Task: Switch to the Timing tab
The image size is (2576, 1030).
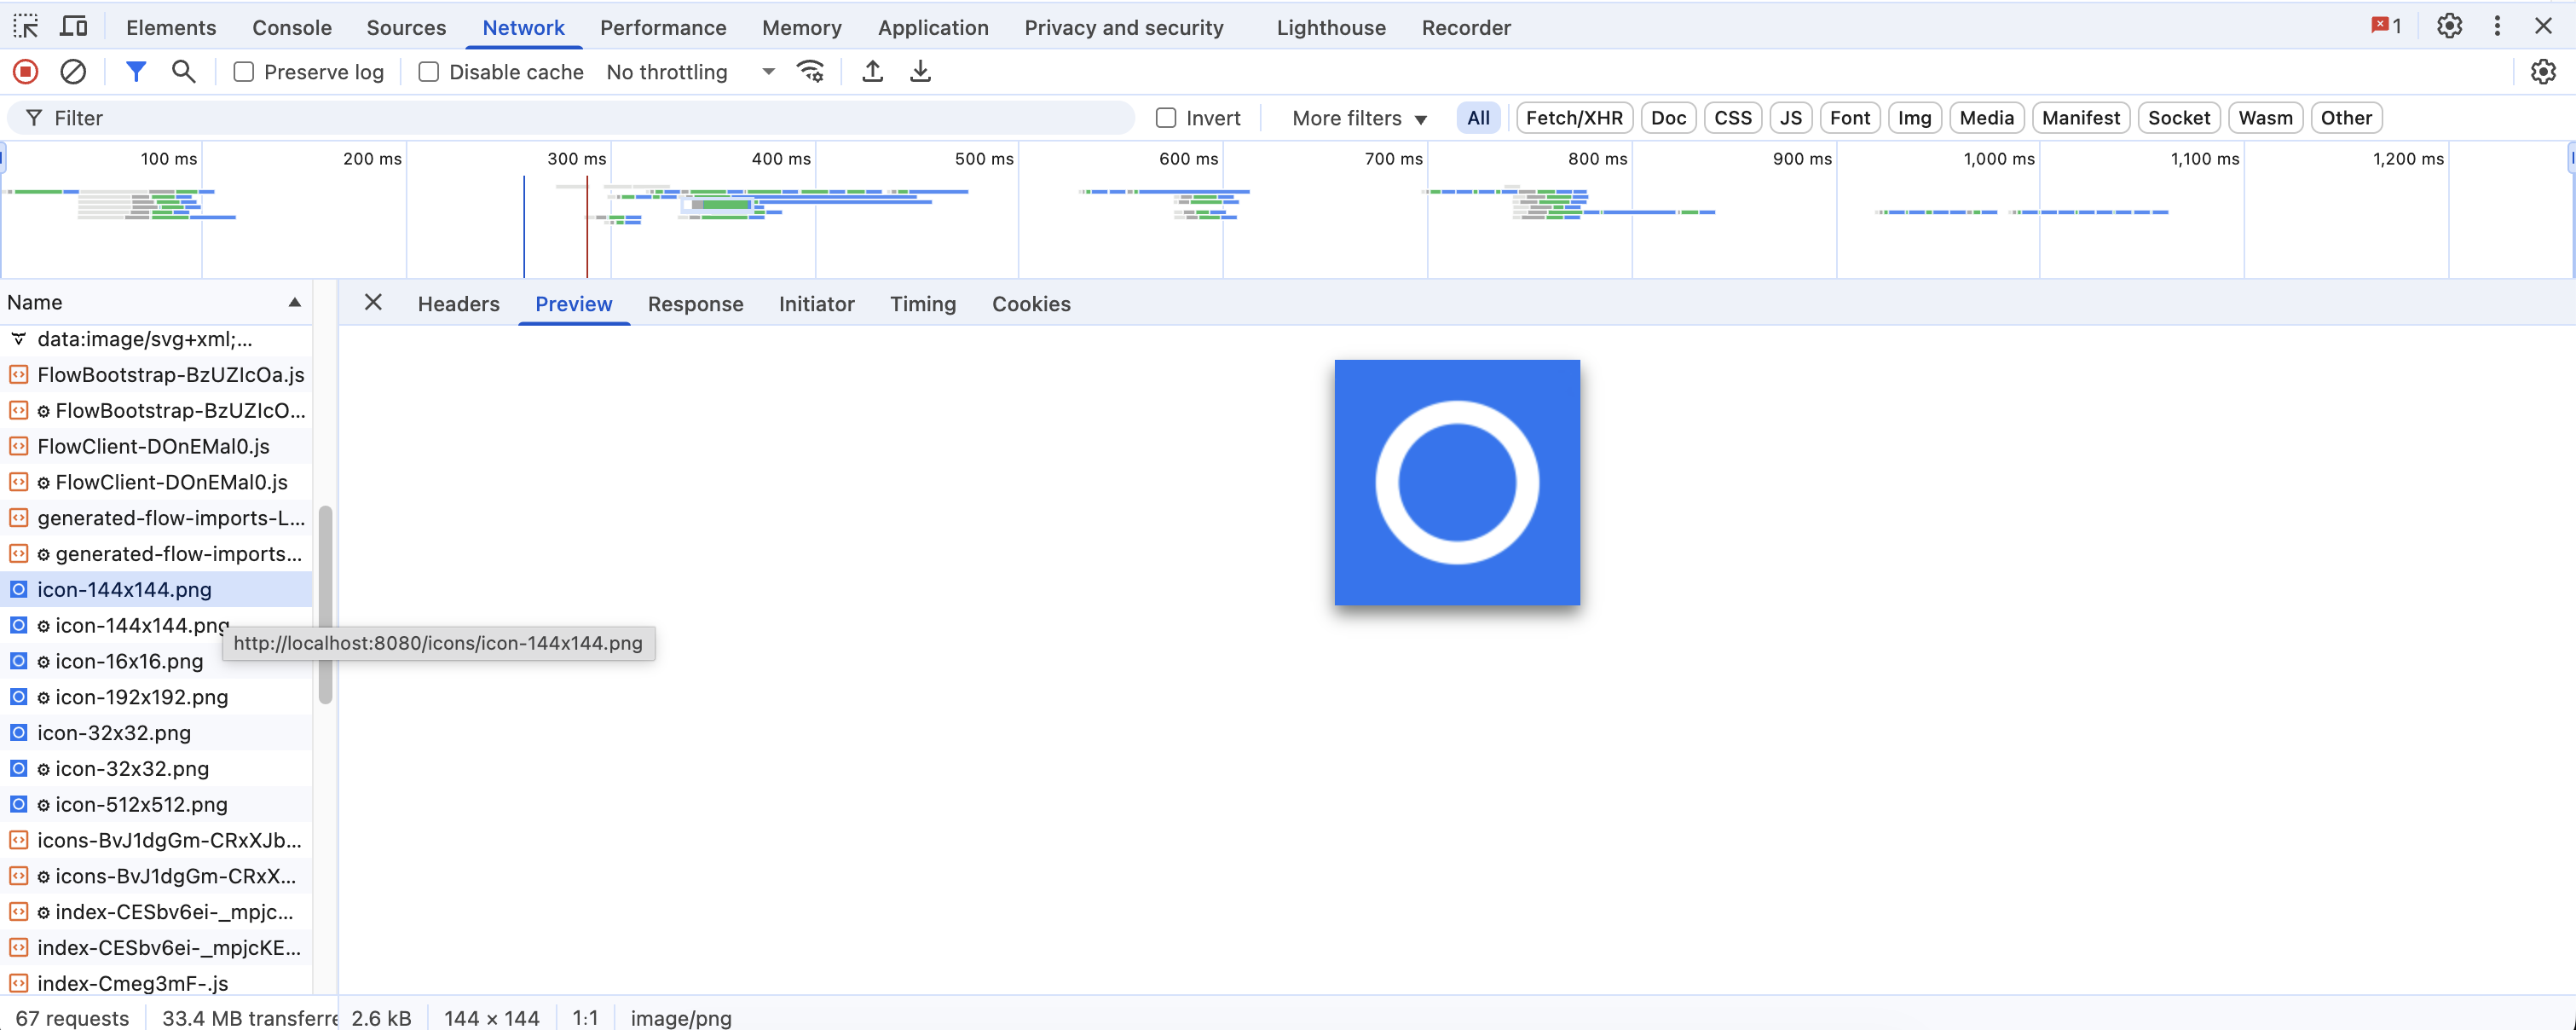Action: pos(922,304)
